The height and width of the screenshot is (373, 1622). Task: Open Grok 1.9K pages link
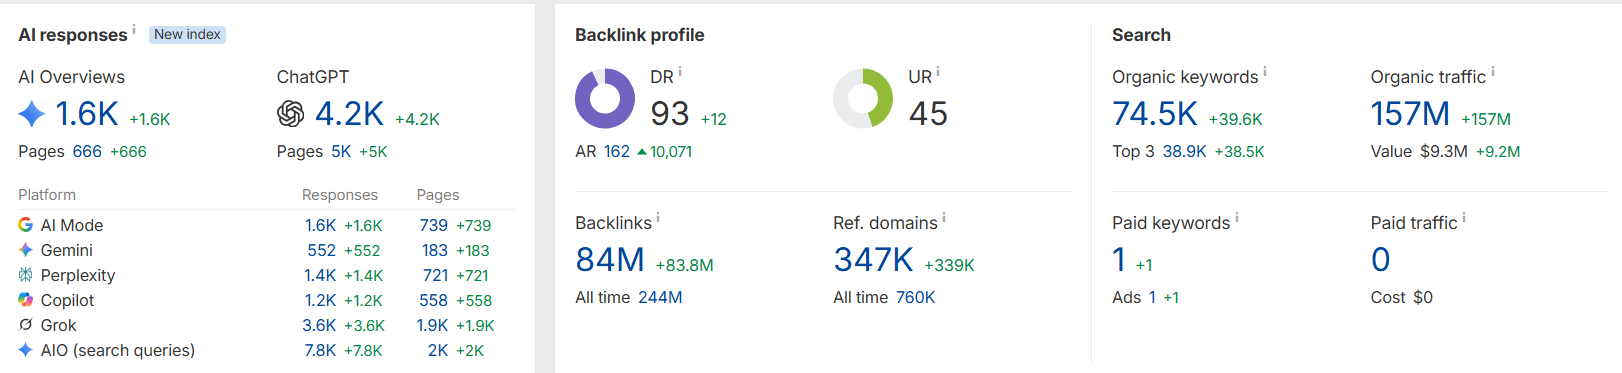tap(432, 325)
